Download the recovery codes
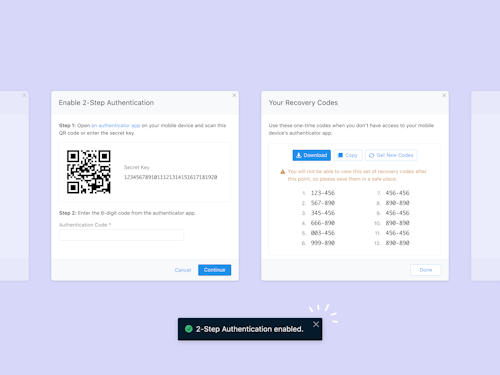Screen dimensions: 500x375 click(312, 155)
